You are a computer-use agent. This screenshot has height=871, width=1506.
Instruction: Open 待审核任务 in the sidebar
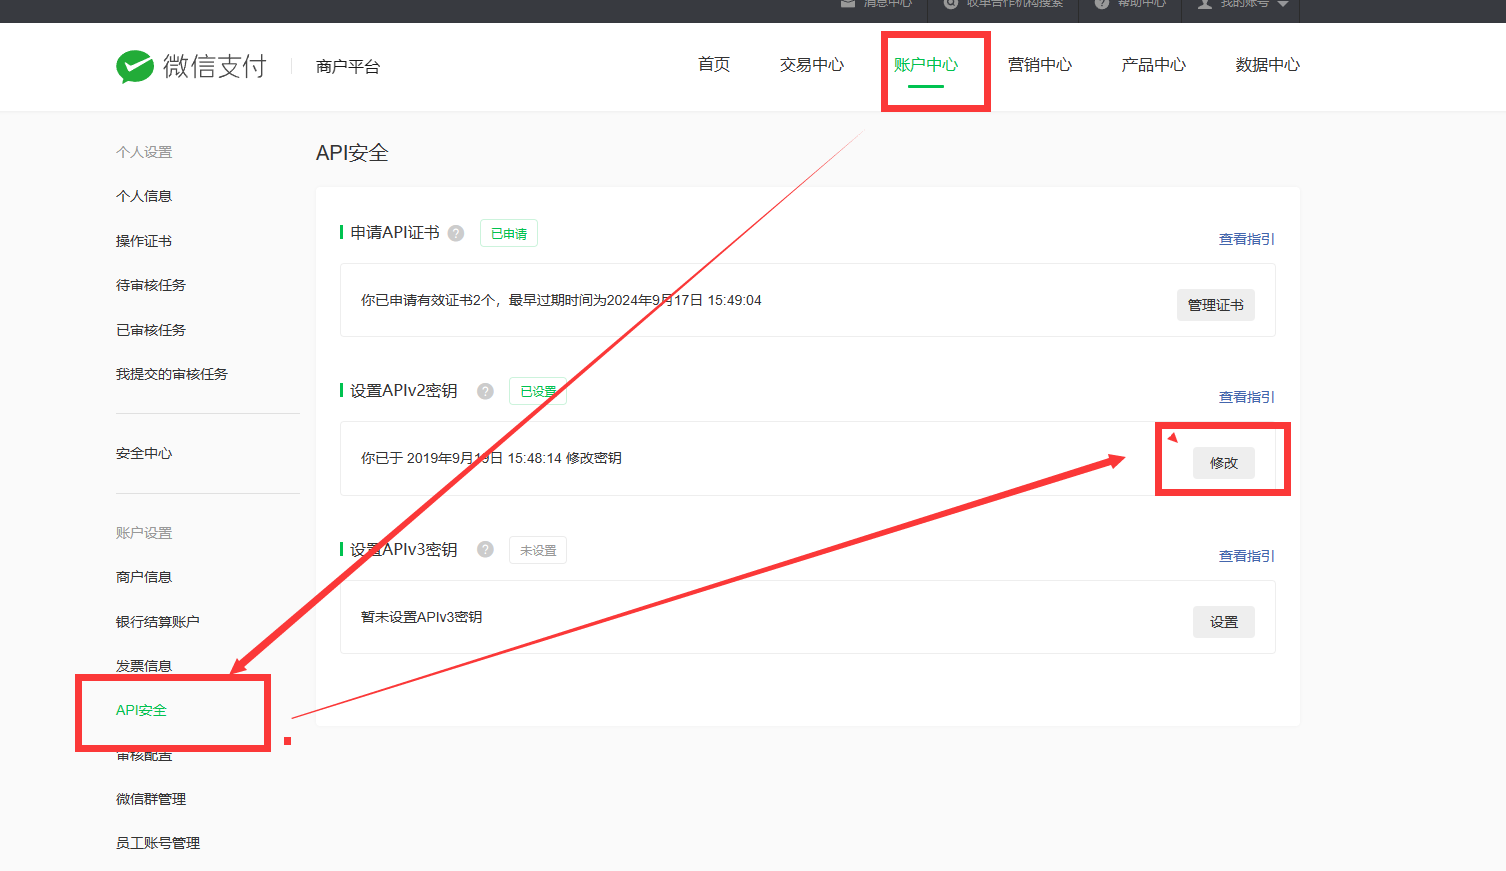(x=151, y=285)
